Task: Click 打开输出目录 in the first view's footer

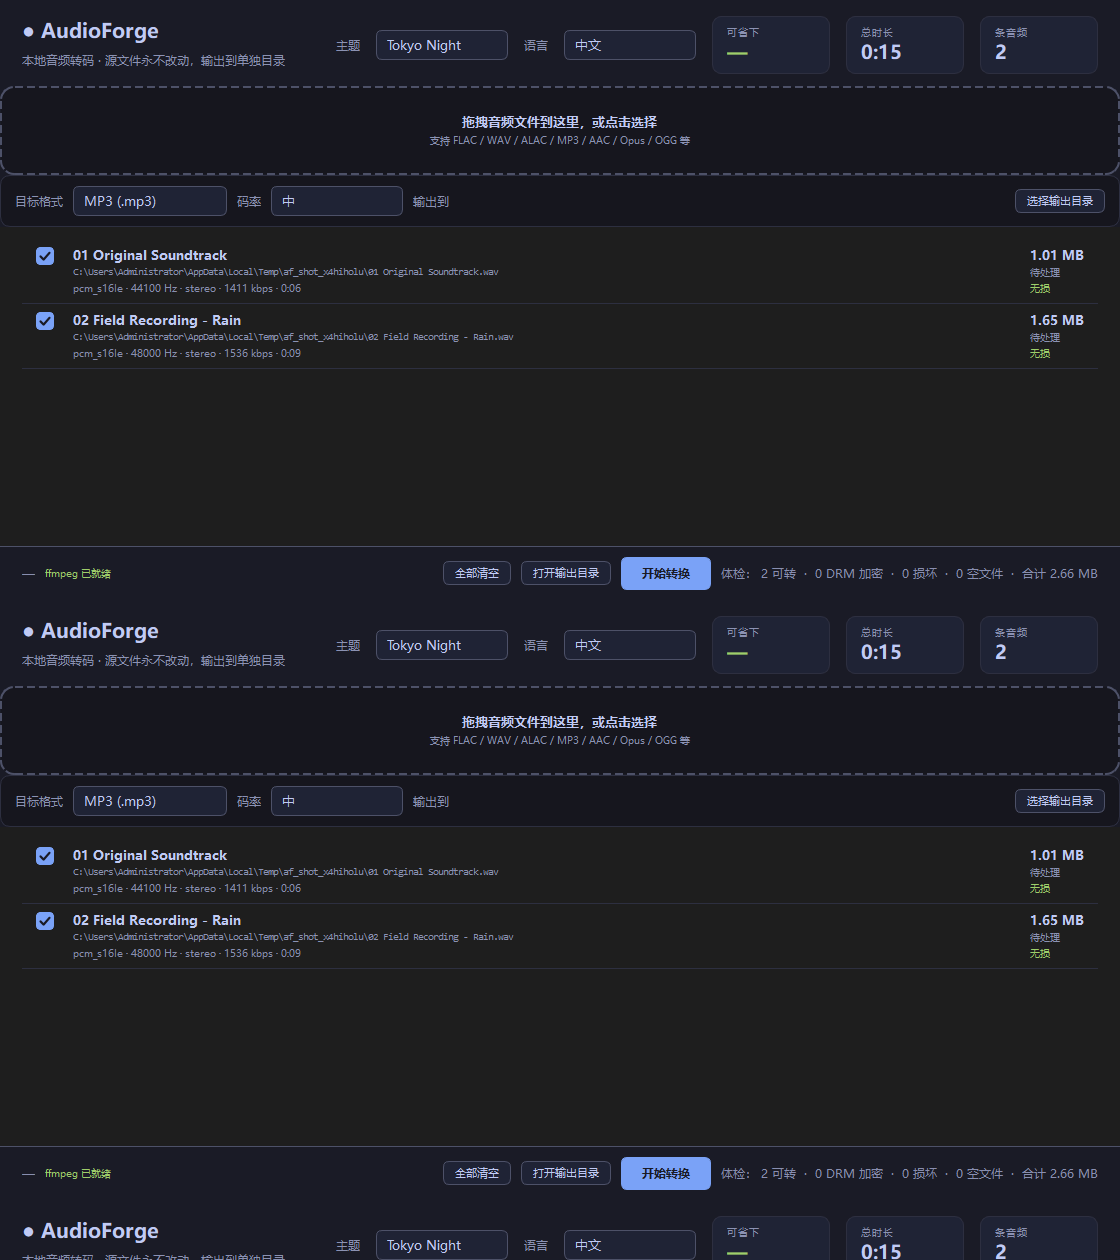Action: point(566,573)
